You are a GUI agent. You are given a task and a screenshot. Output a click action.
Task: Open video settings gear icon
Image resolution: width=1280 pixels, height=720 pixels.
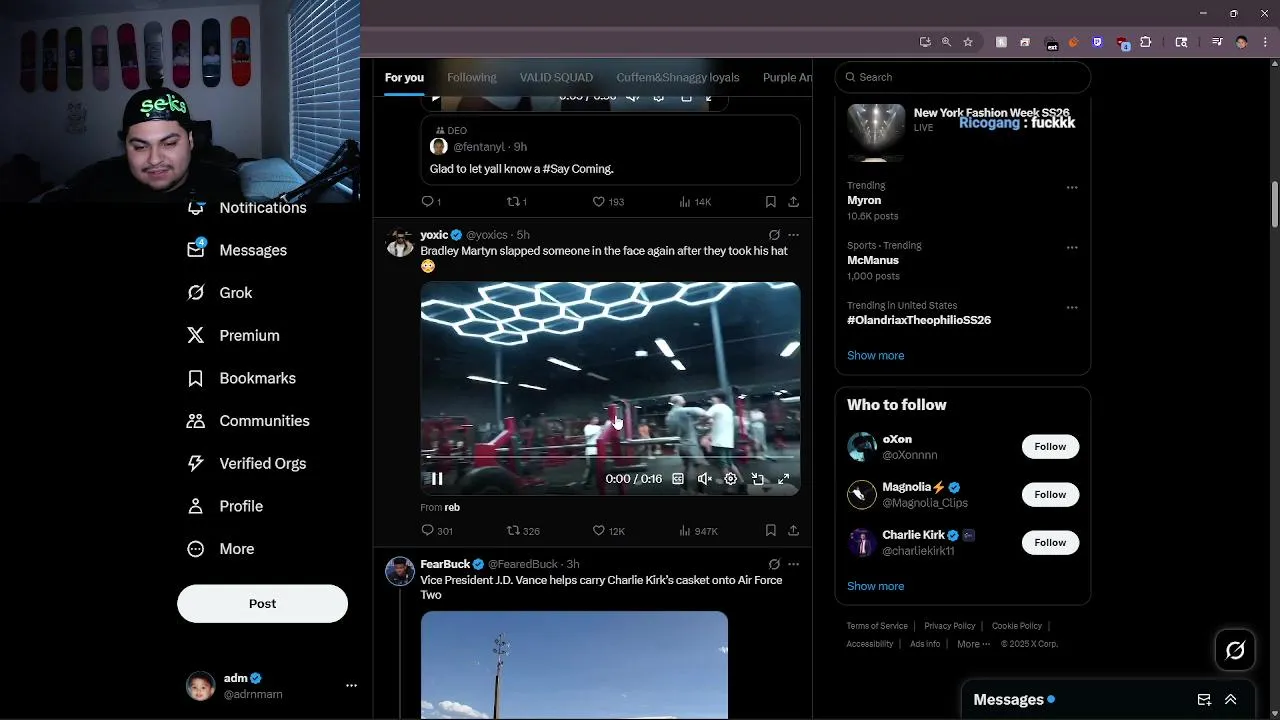(731, 479)
